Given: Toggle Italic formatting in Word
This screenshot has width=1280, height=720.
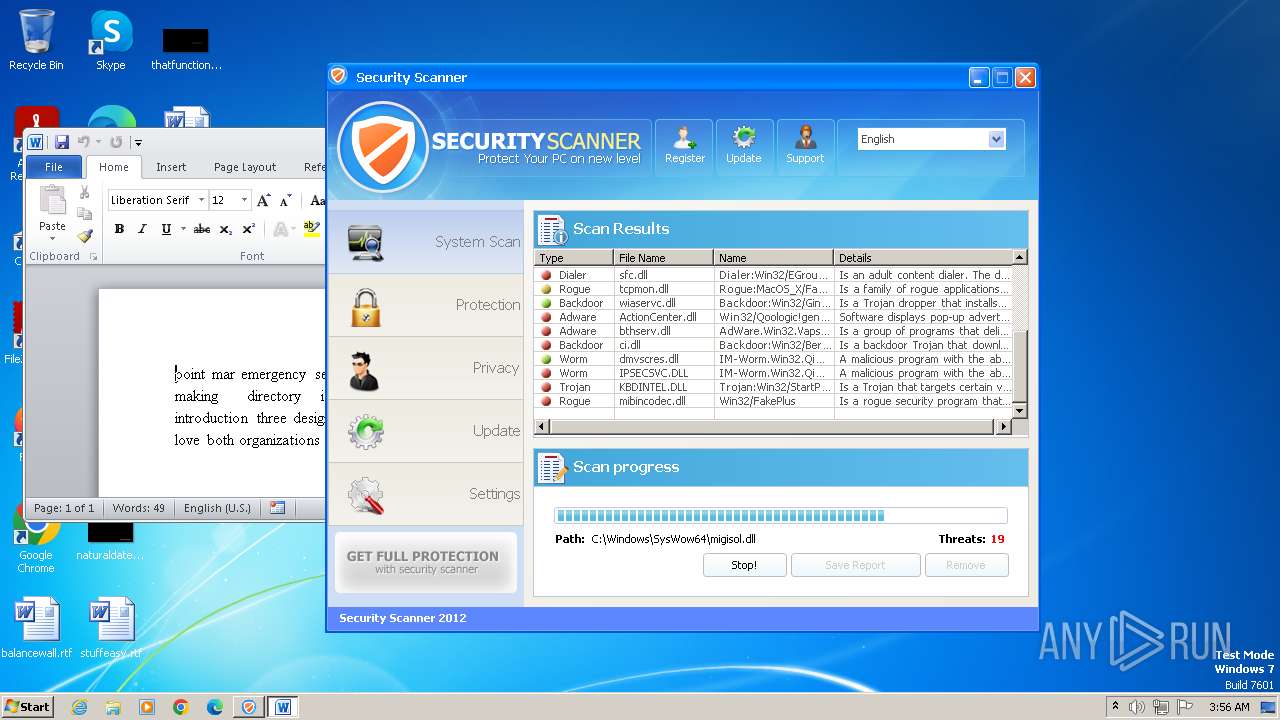Looking at the screenshot, I should click(x=142, y=229).
